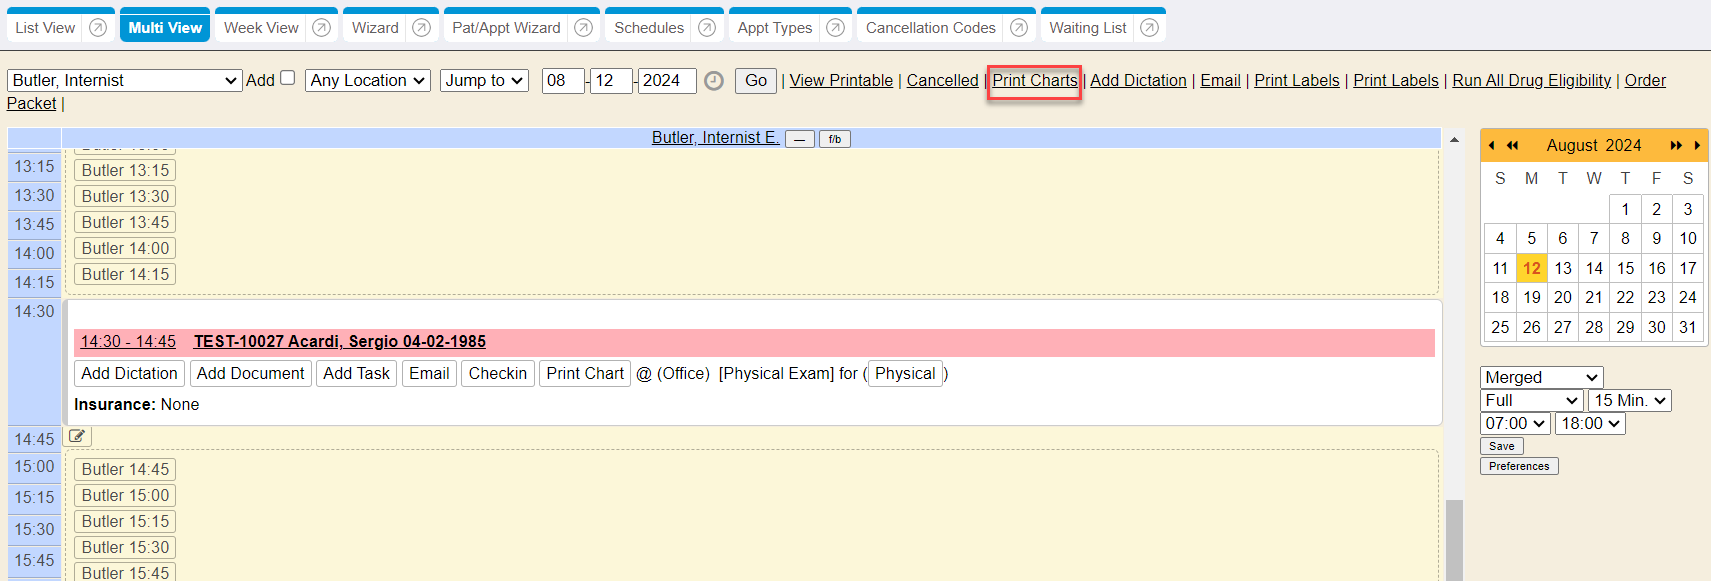Click the Print Charts link

tap(1034, 80)
